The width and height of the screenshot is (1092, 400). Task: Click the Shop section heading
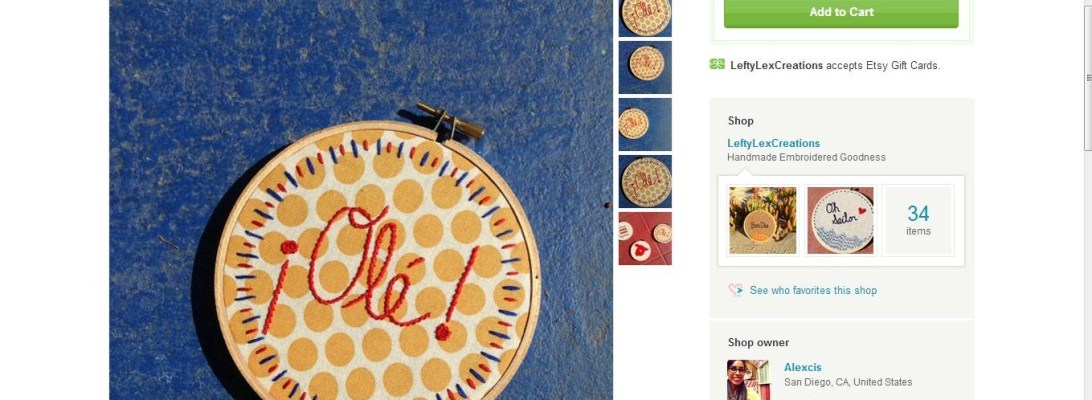[740, 121]
